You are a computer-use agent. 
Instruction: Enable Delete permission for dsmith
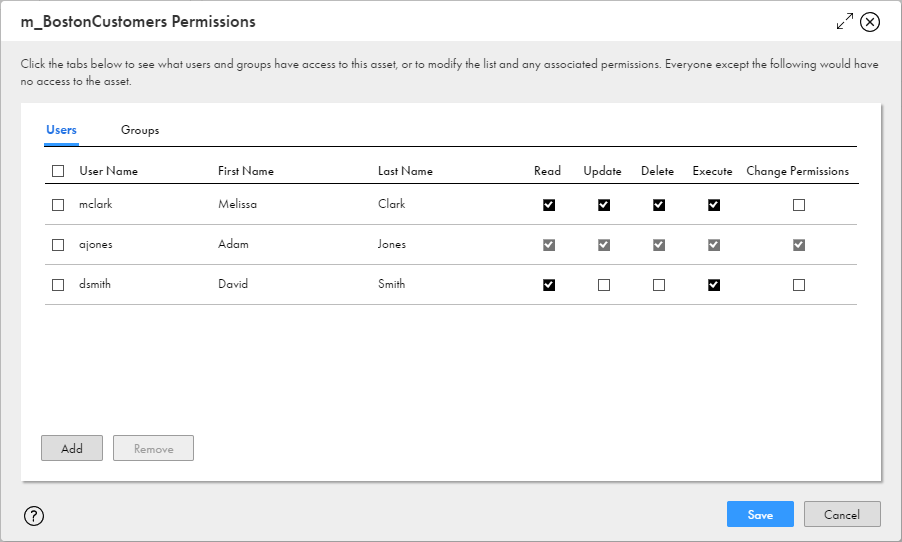pyautogui.click(x=659, y=285)
